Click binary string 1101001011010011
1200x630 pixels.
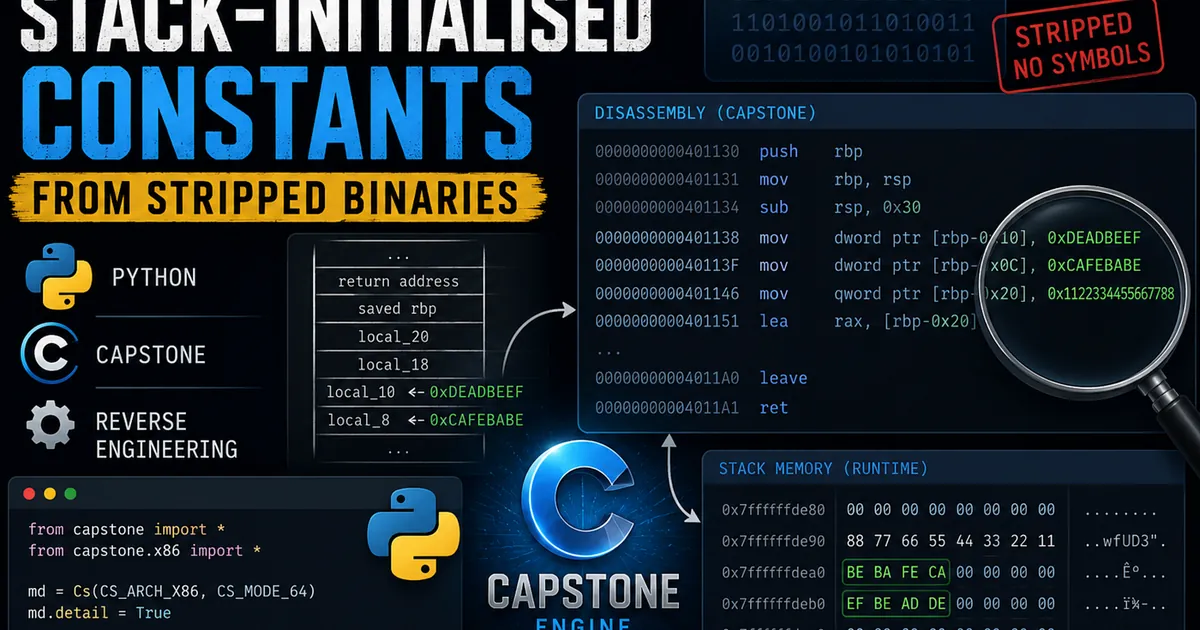click(x=851, y=22)
